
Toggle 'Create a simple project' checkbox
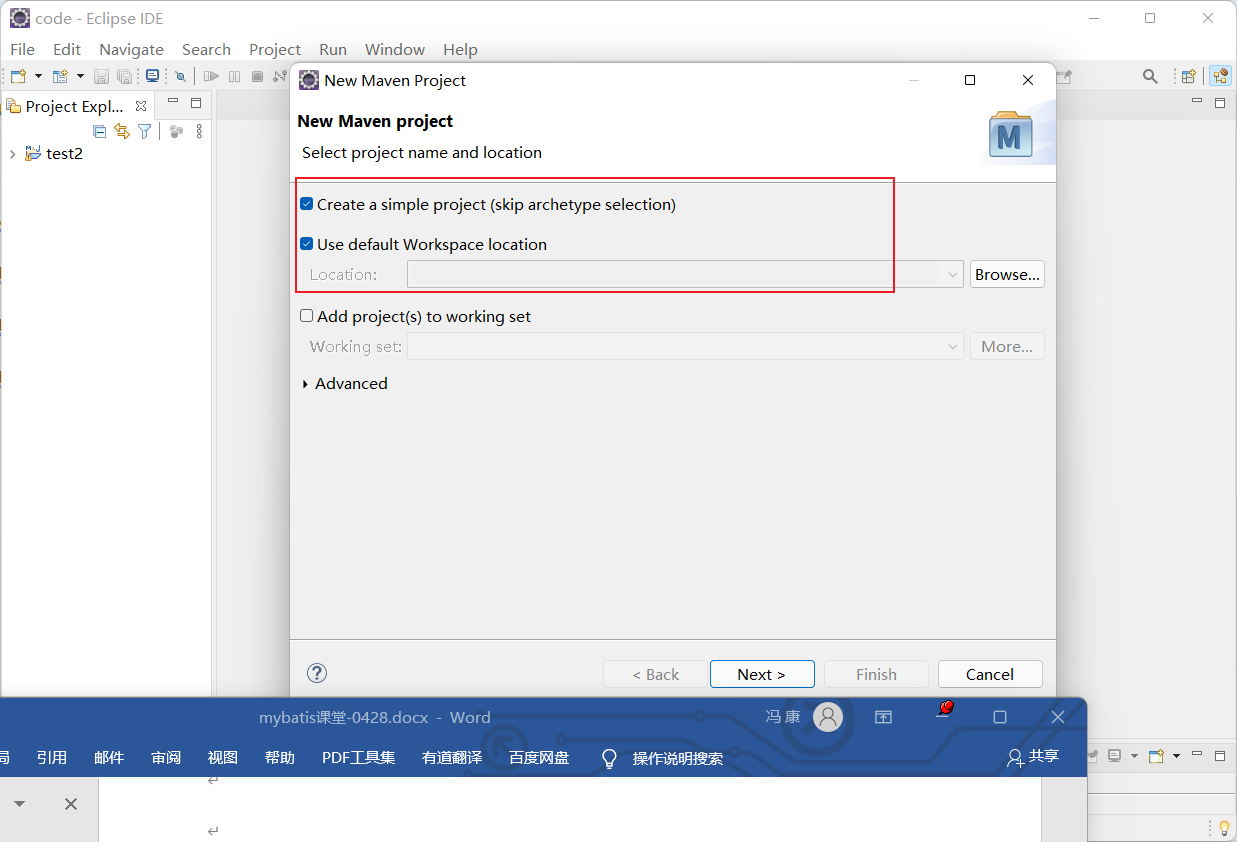[x=307, y=204]
